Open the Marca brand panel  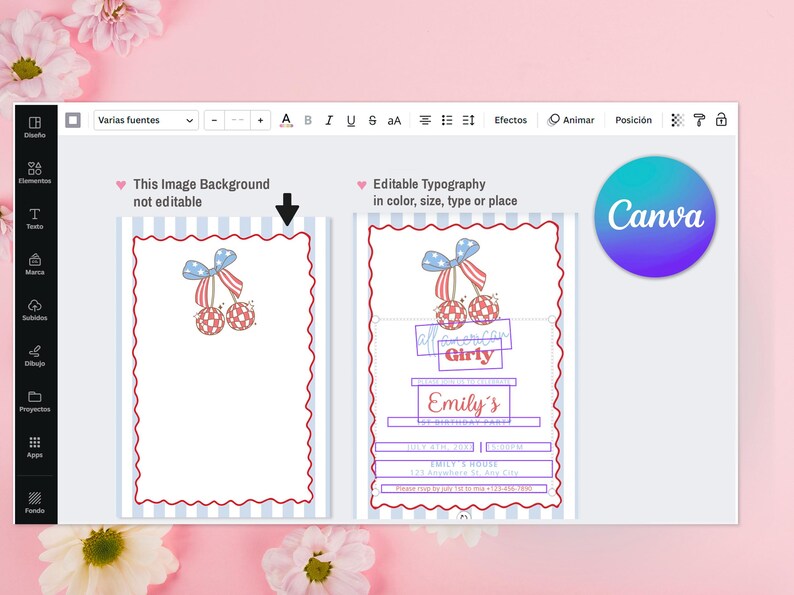pos(34,264)
